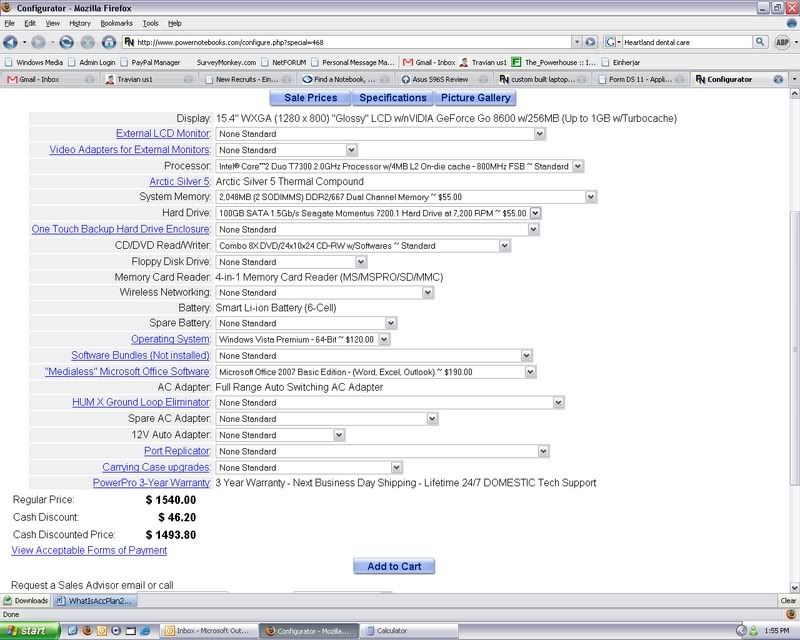This screenshot has width=800, height=640.
Task: Expand the Floppy Disk Drive dropdown
Action: point(361,262)
